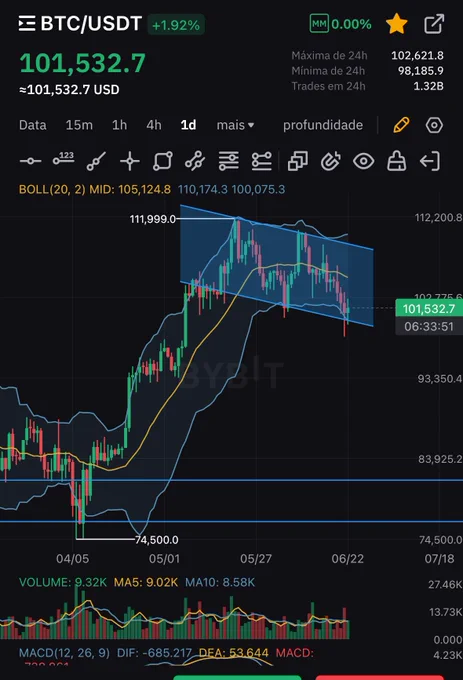Viewport: 463px width, 680px height.
Task: Select the 1d timeframe
Action: pyautogui.click(x=188, y=125)
